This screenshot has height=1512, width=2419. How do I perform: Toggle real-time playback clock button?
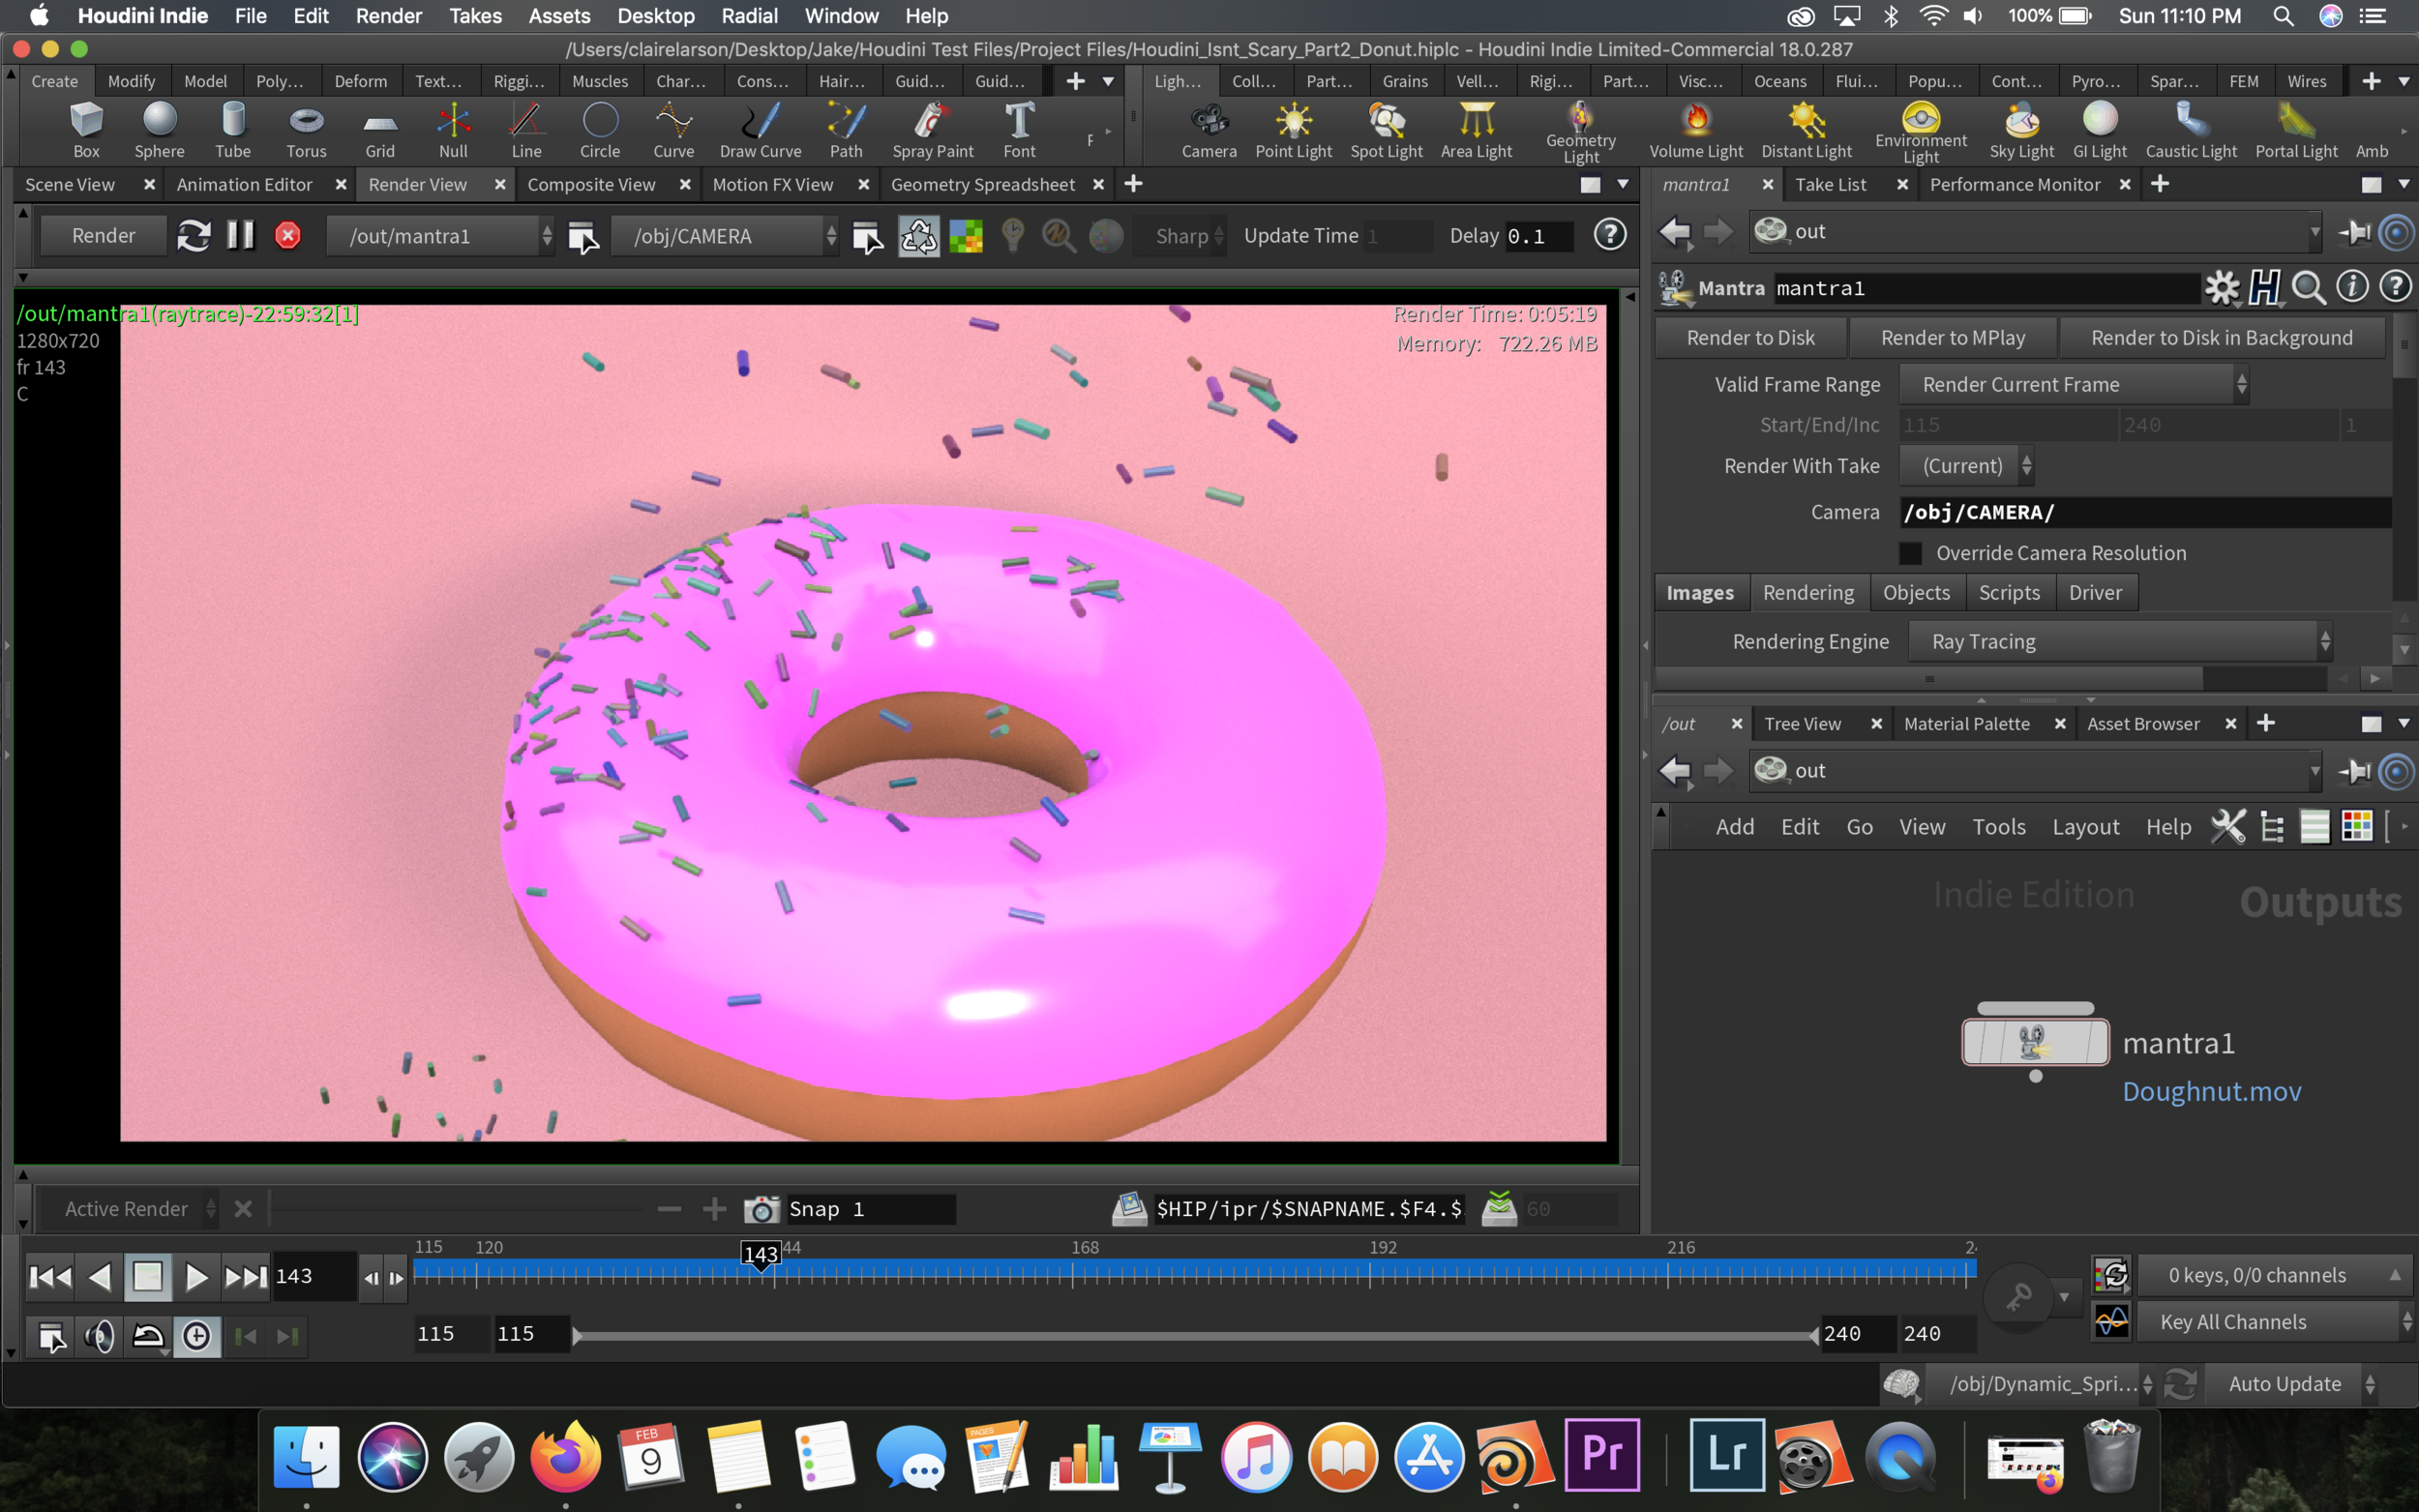(197, 1336)
